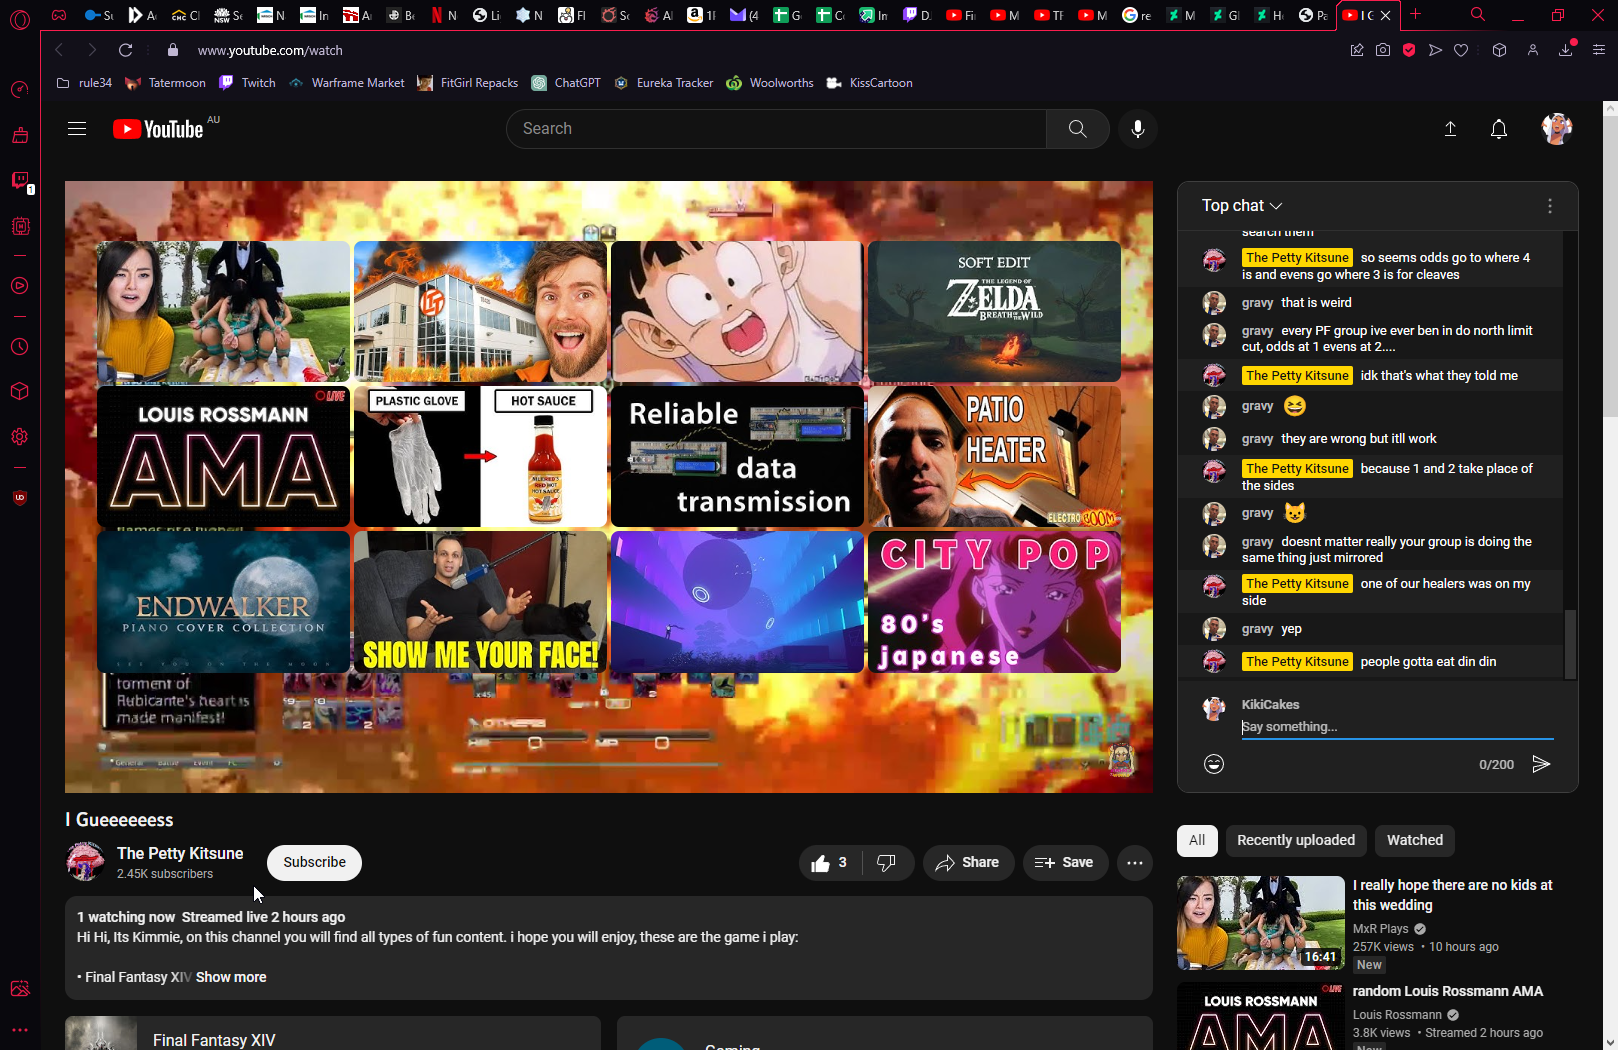Save video to a playlist
The height and width of the screenshot is (1050, 1618).
1065,863
